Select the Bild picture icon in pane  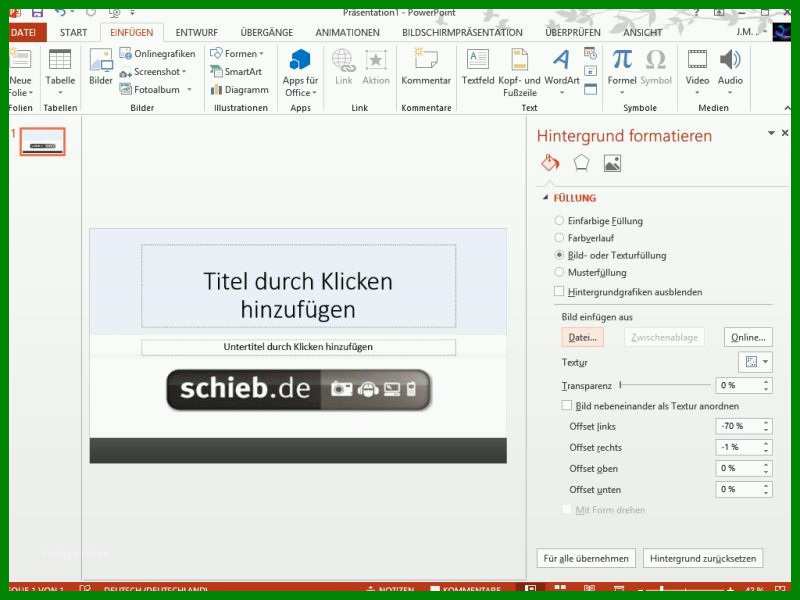(612, 163)
